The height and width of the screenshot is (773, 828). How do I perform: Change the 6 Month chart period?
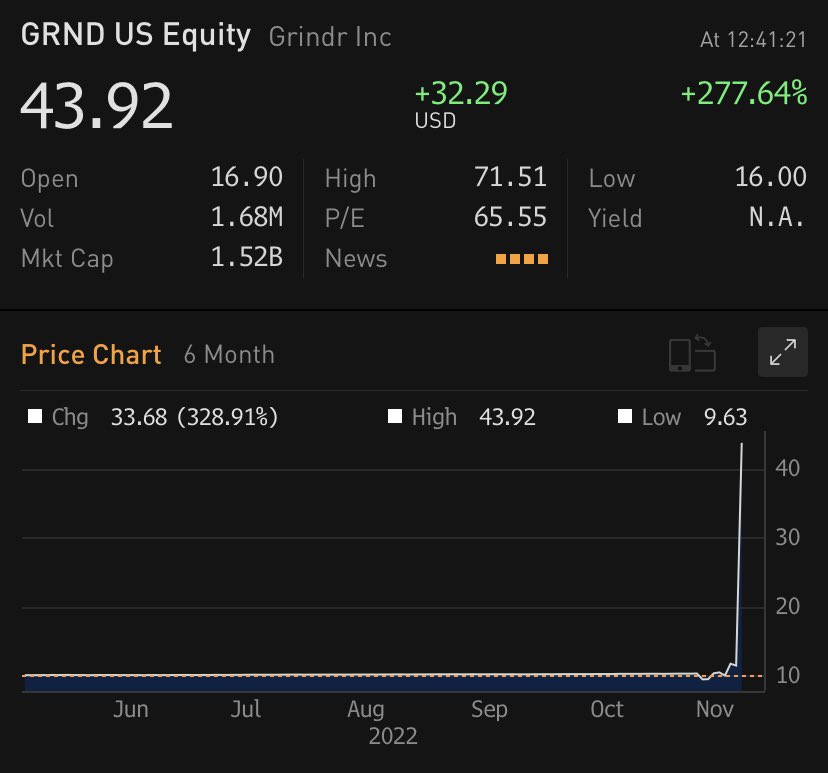(x=229, y=354)
